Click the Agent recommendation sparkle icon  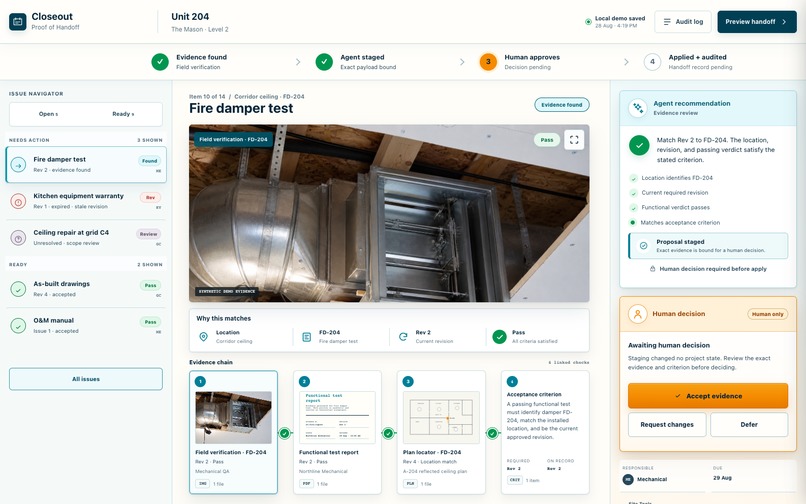pyautogui.click(x=638, y=108)
